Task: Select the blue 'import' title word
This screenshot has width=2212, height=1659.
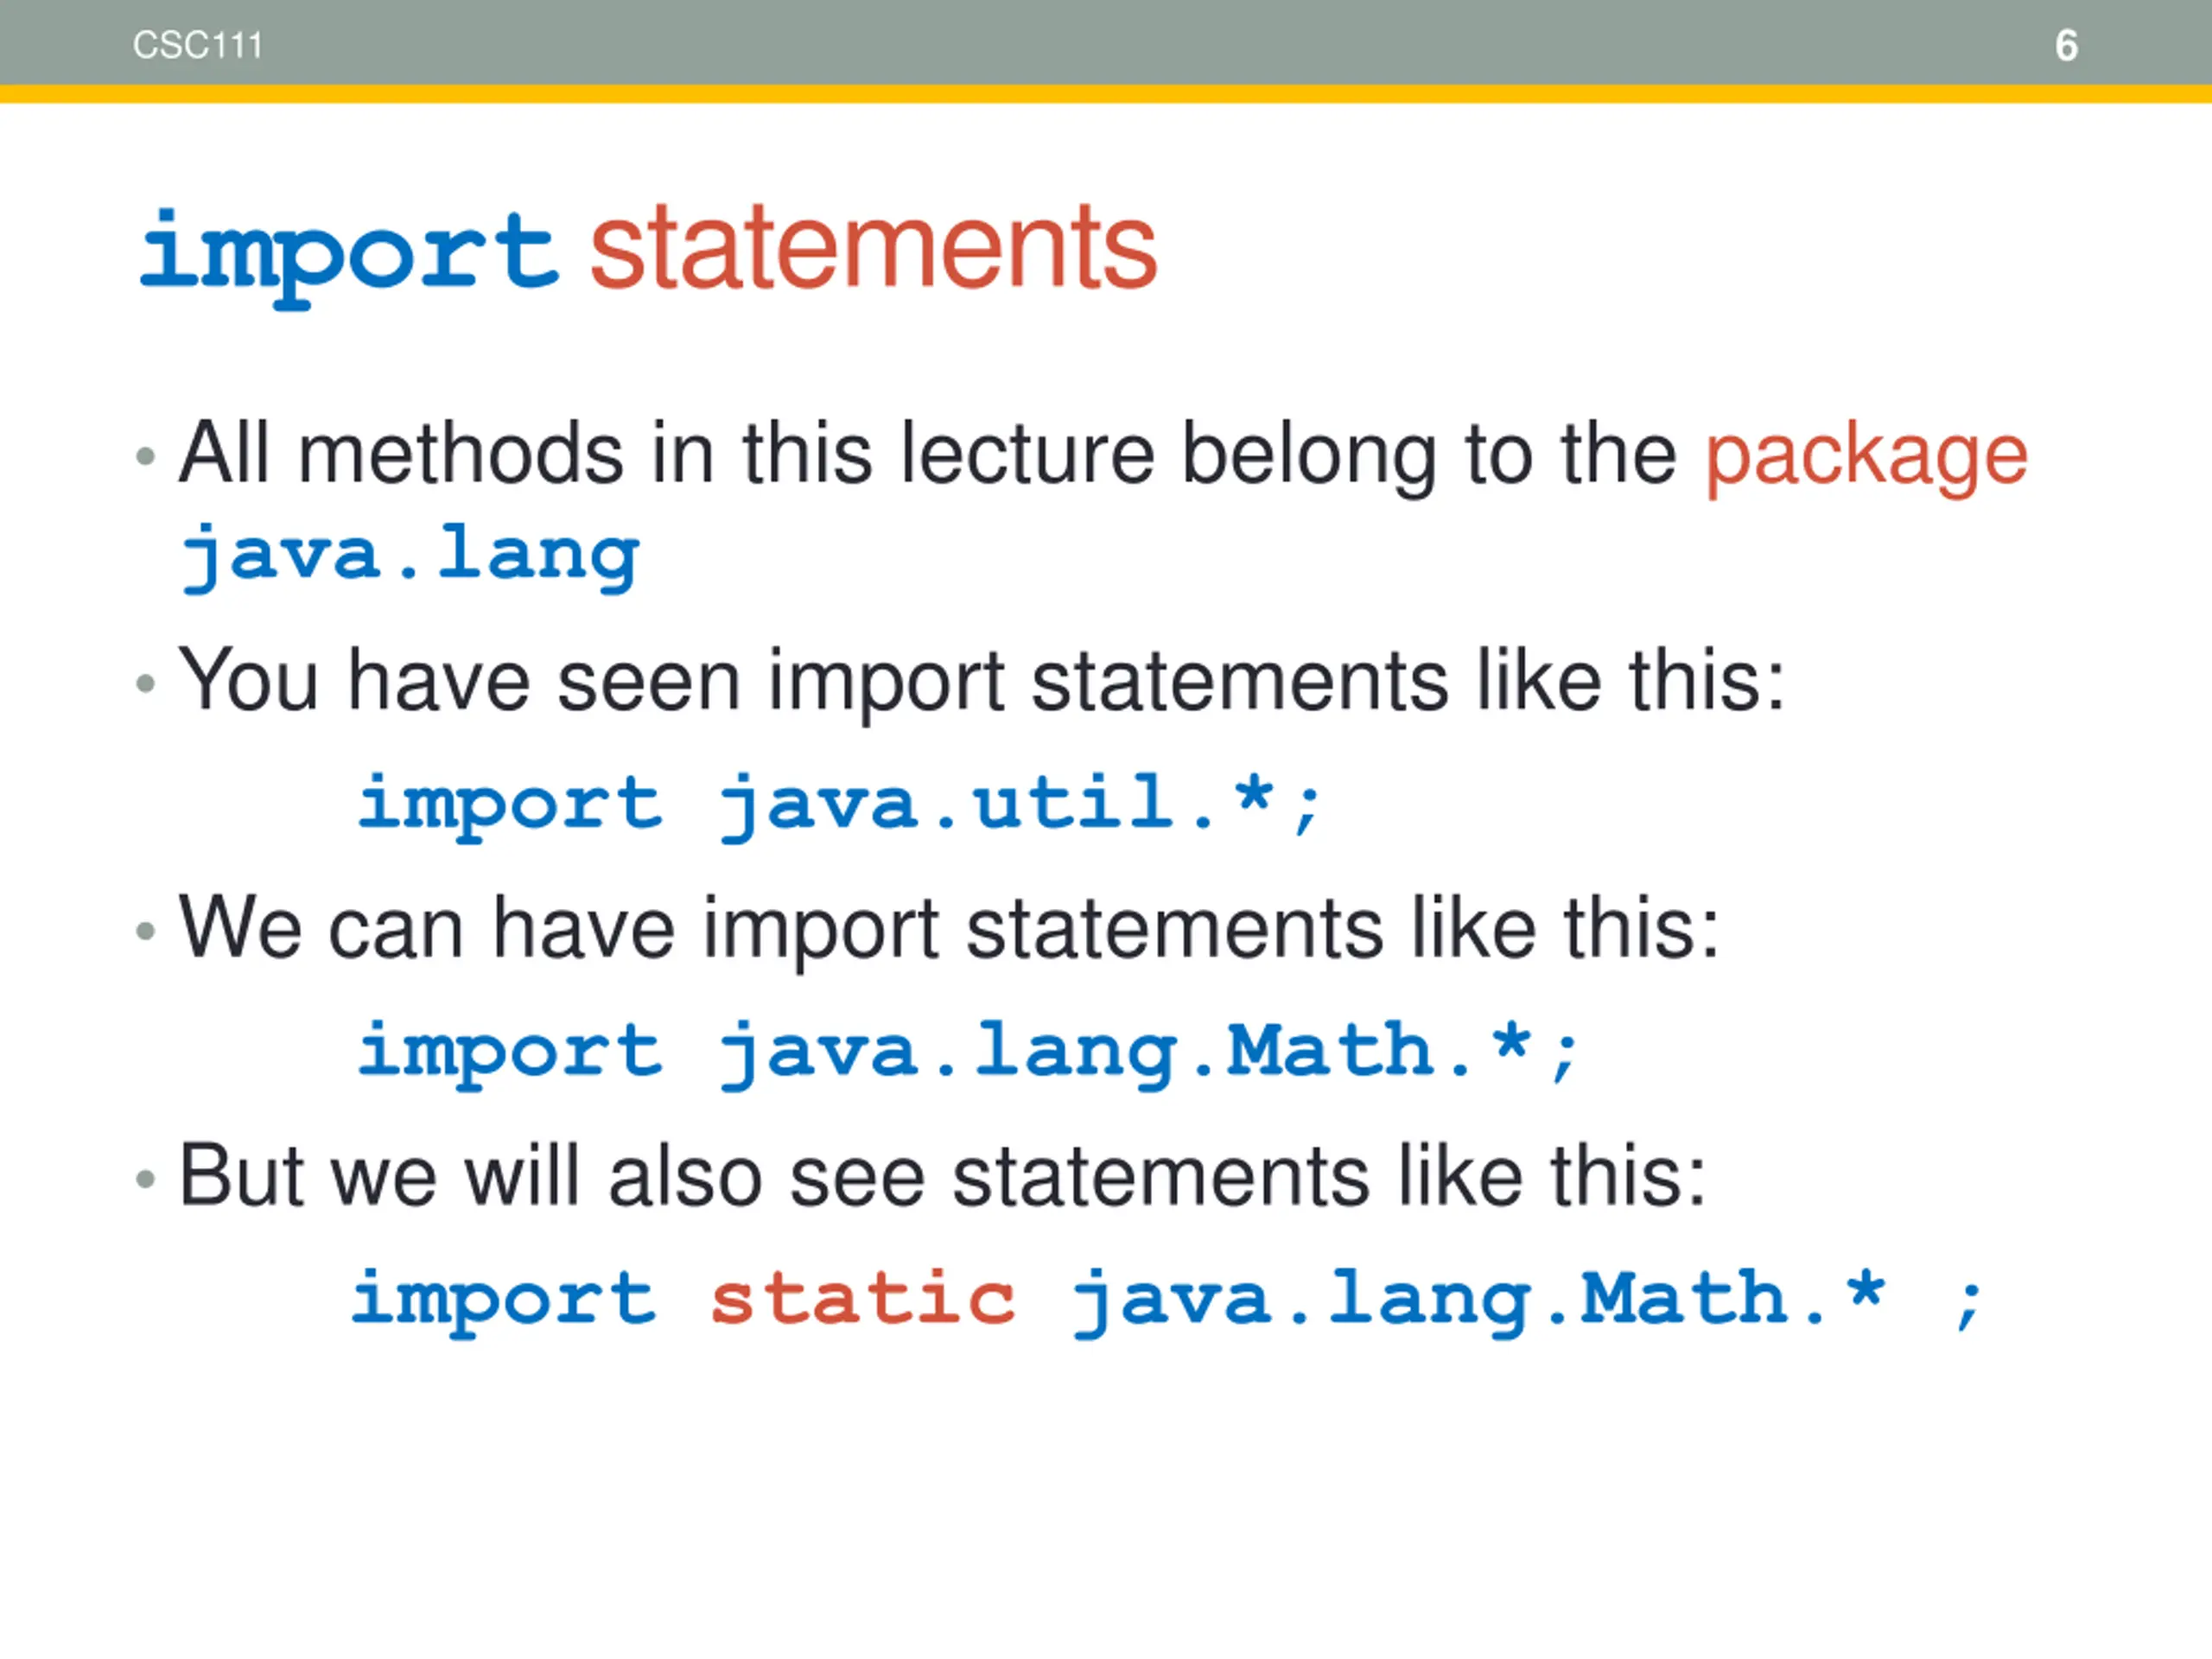Action: pyautogui.click(x=348, y=256)
